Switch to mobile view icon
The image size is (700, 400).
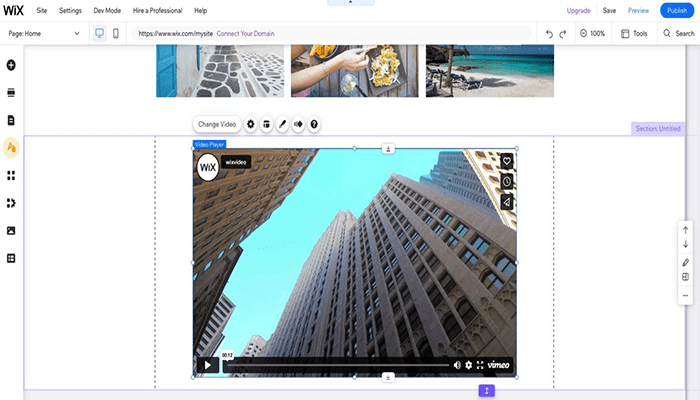pyautogui.click(x=116, y=33)
